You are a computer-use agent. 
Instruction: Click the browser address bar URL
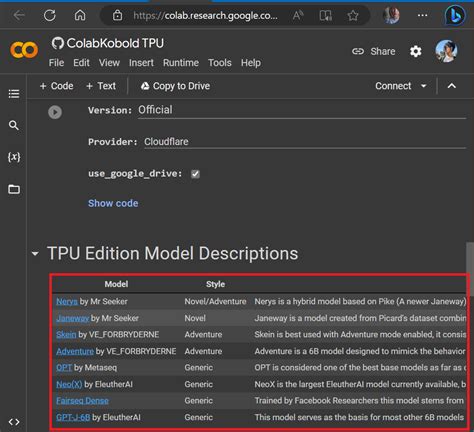pos(205,15)
